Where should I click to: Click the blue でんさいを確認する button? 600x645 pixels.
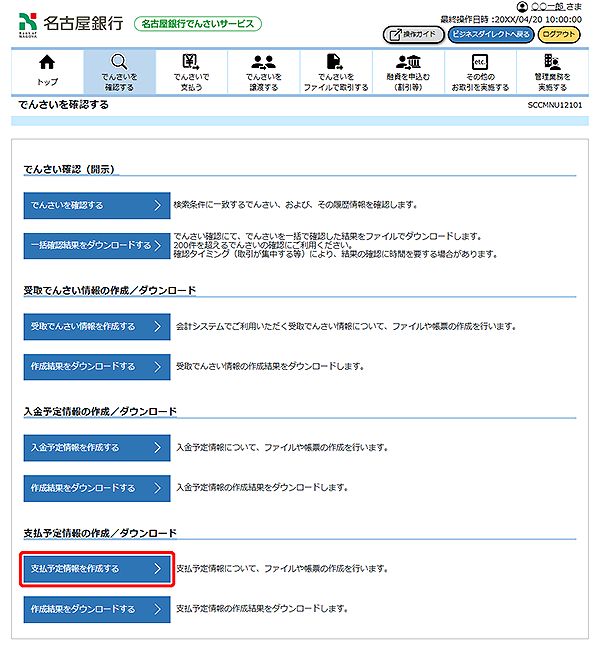tap(97, 205)
